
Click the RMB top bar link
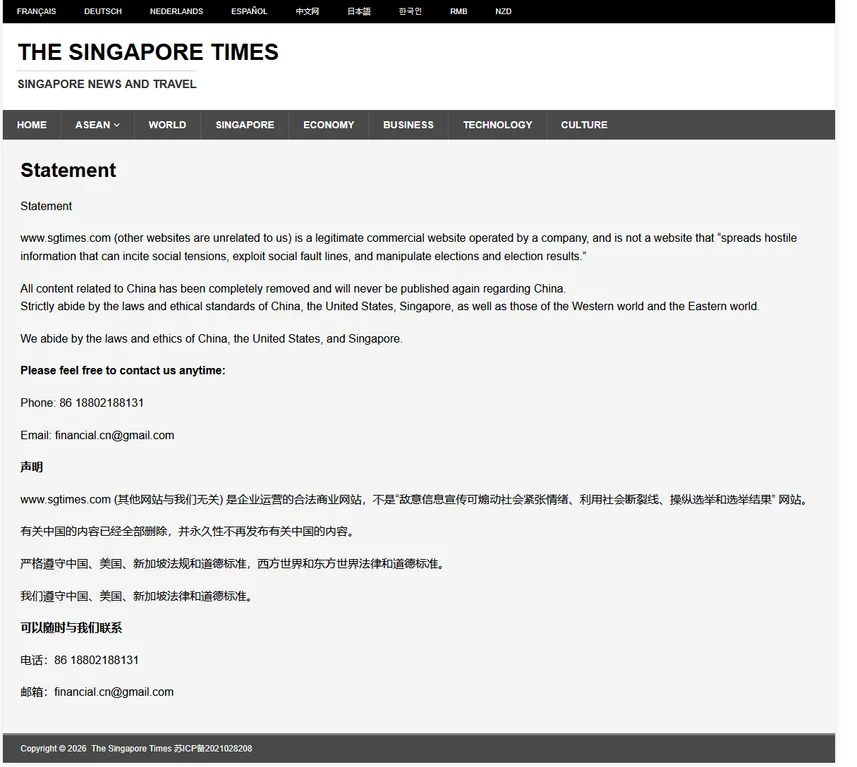pyautogui.click(x=458, y=12)
